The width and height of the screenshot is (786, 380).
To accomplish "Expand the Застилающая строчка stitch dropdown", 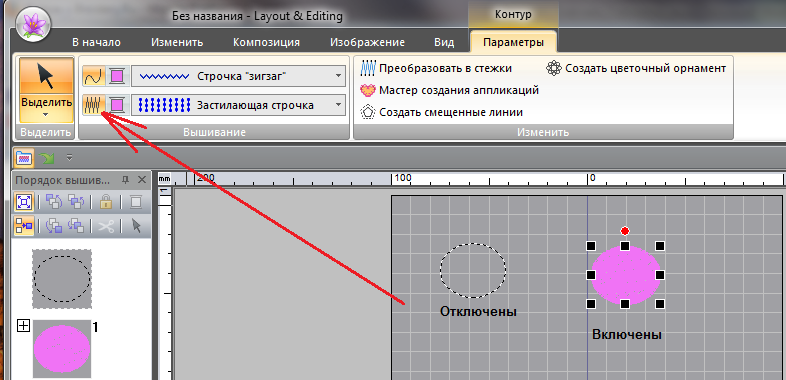I will coord(339,105).
